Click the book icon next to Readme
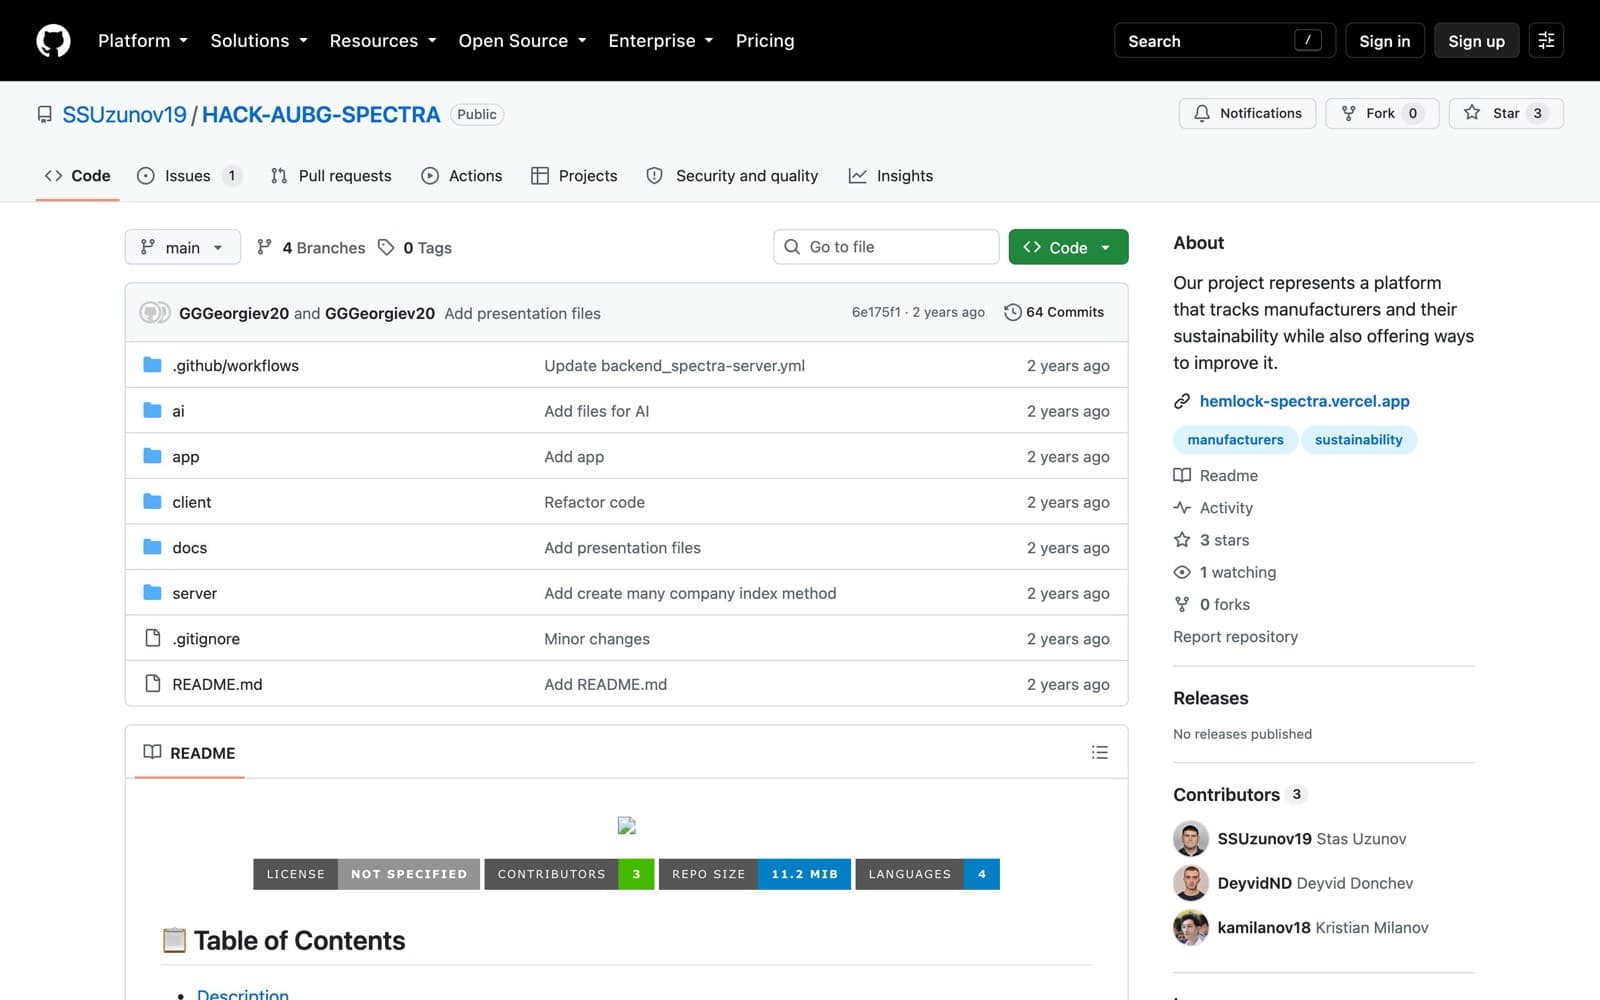 pos(1182,475)
